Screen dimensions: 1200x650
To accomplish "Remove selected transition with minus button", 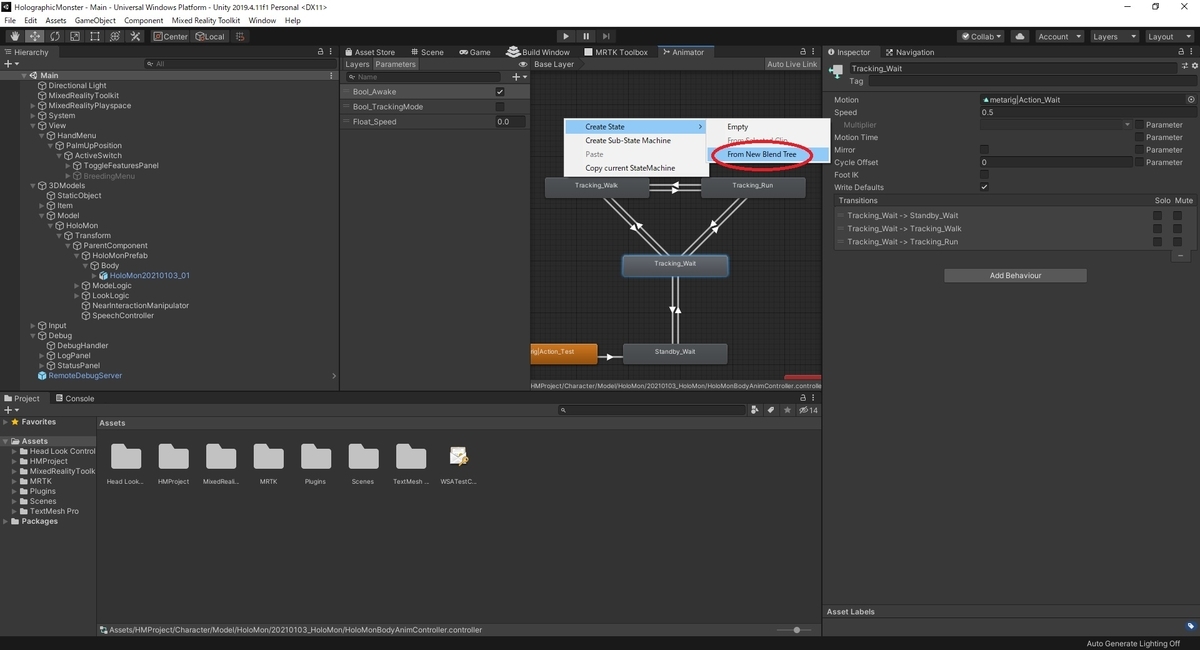I will [x=1182, y=256].
